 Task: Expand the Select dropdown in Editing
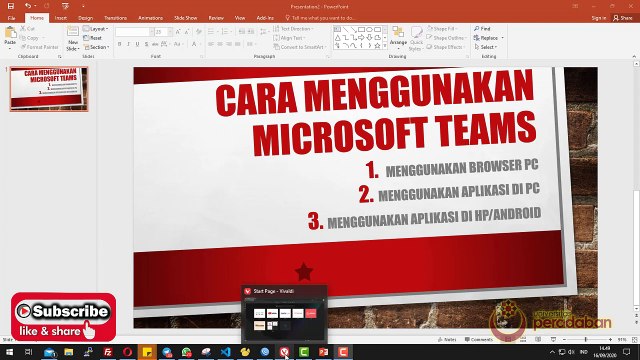486,47
